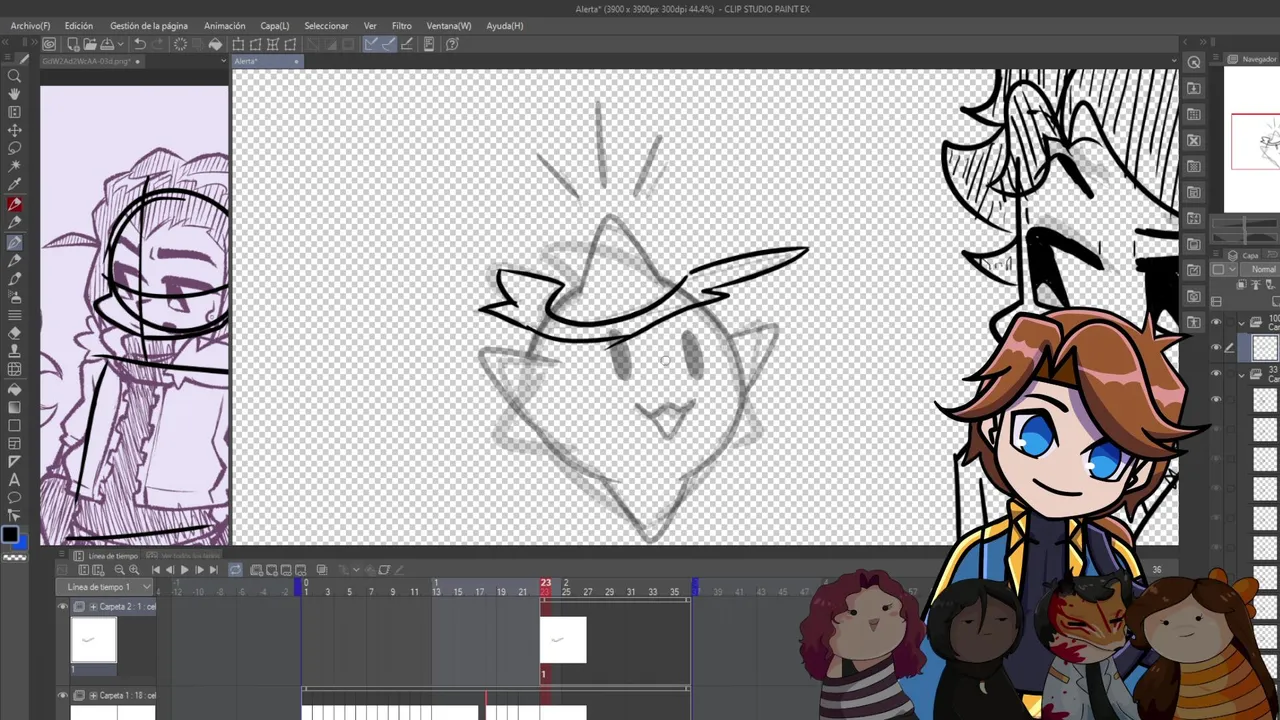Click the undo arrow icon
The width and height of the screenshot is (1280, 720).
pyautogui.click(x=140, y=44)
